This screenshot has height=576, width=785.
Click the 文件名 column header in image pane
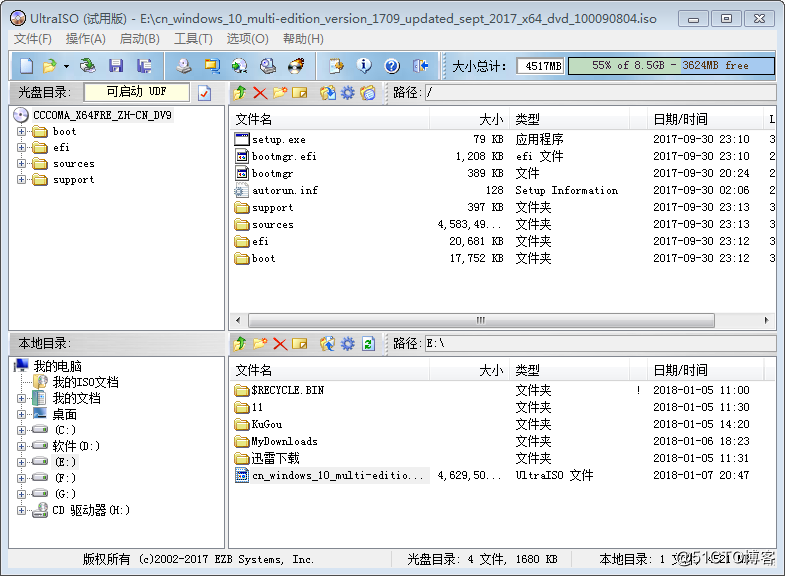(x=330, y=119)
